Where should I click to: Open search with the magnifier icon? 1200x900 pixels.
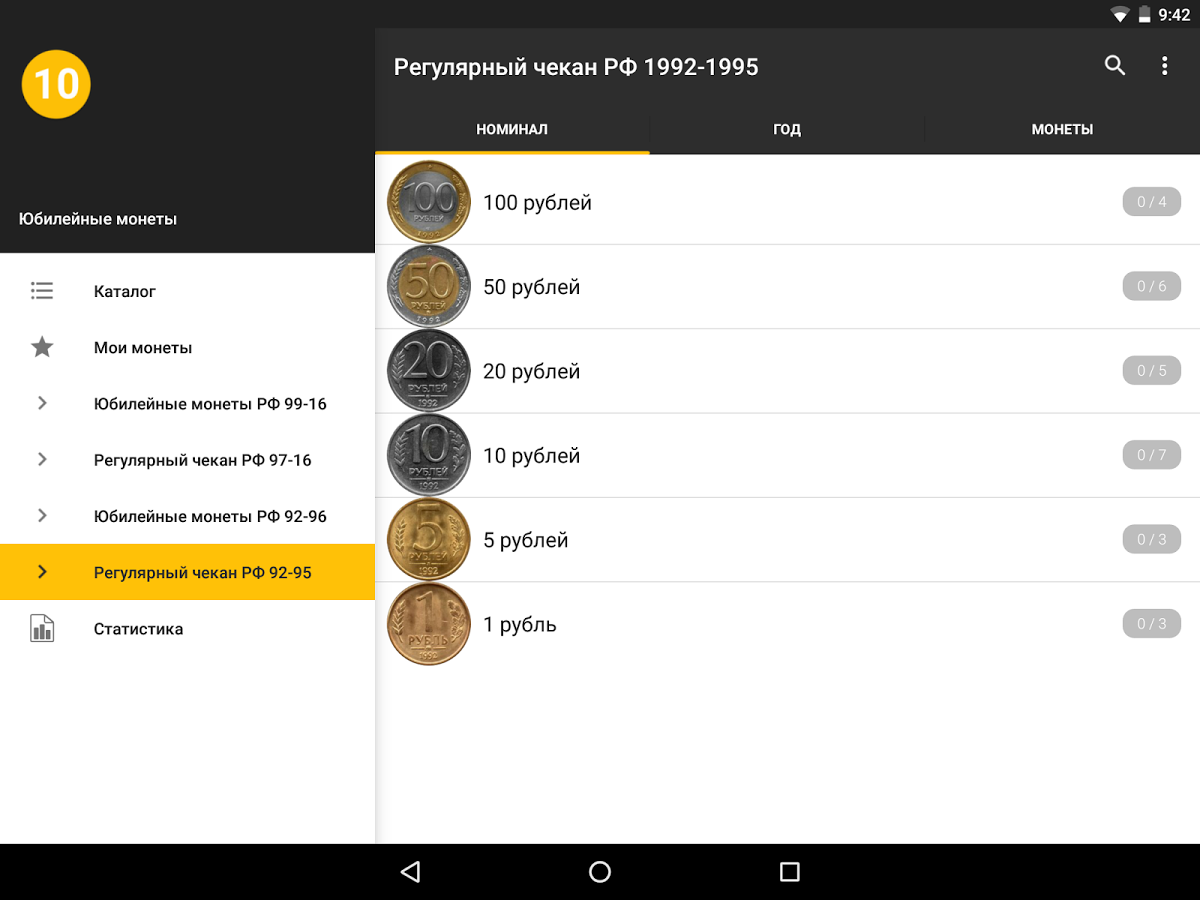click(x=1115, y=66)
